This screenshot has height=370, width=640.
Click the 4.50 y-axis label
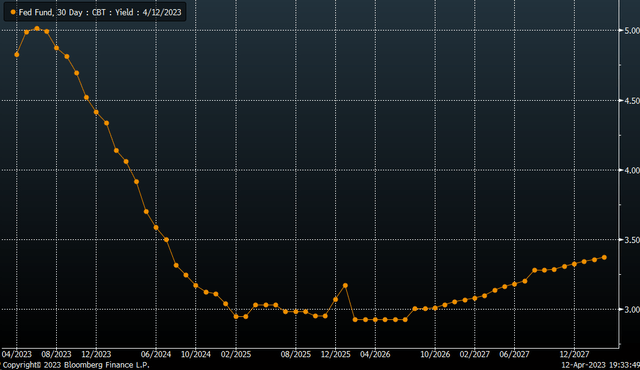click(632, 101)
